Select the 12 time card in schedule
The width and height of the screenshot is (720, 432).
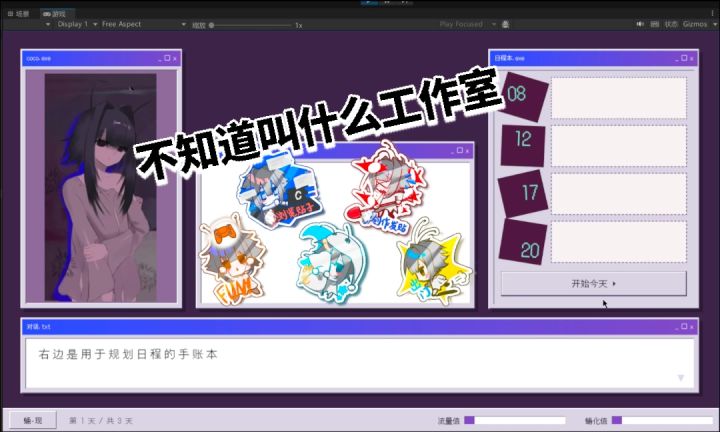[x=523, y=145]
